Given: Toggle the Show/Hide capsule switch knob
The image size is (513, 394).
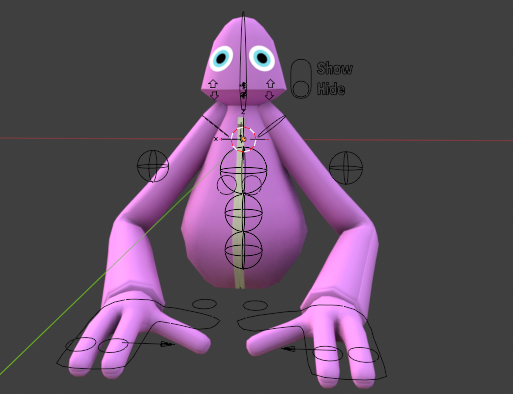Looking at the screenshot, I should 301,89.
